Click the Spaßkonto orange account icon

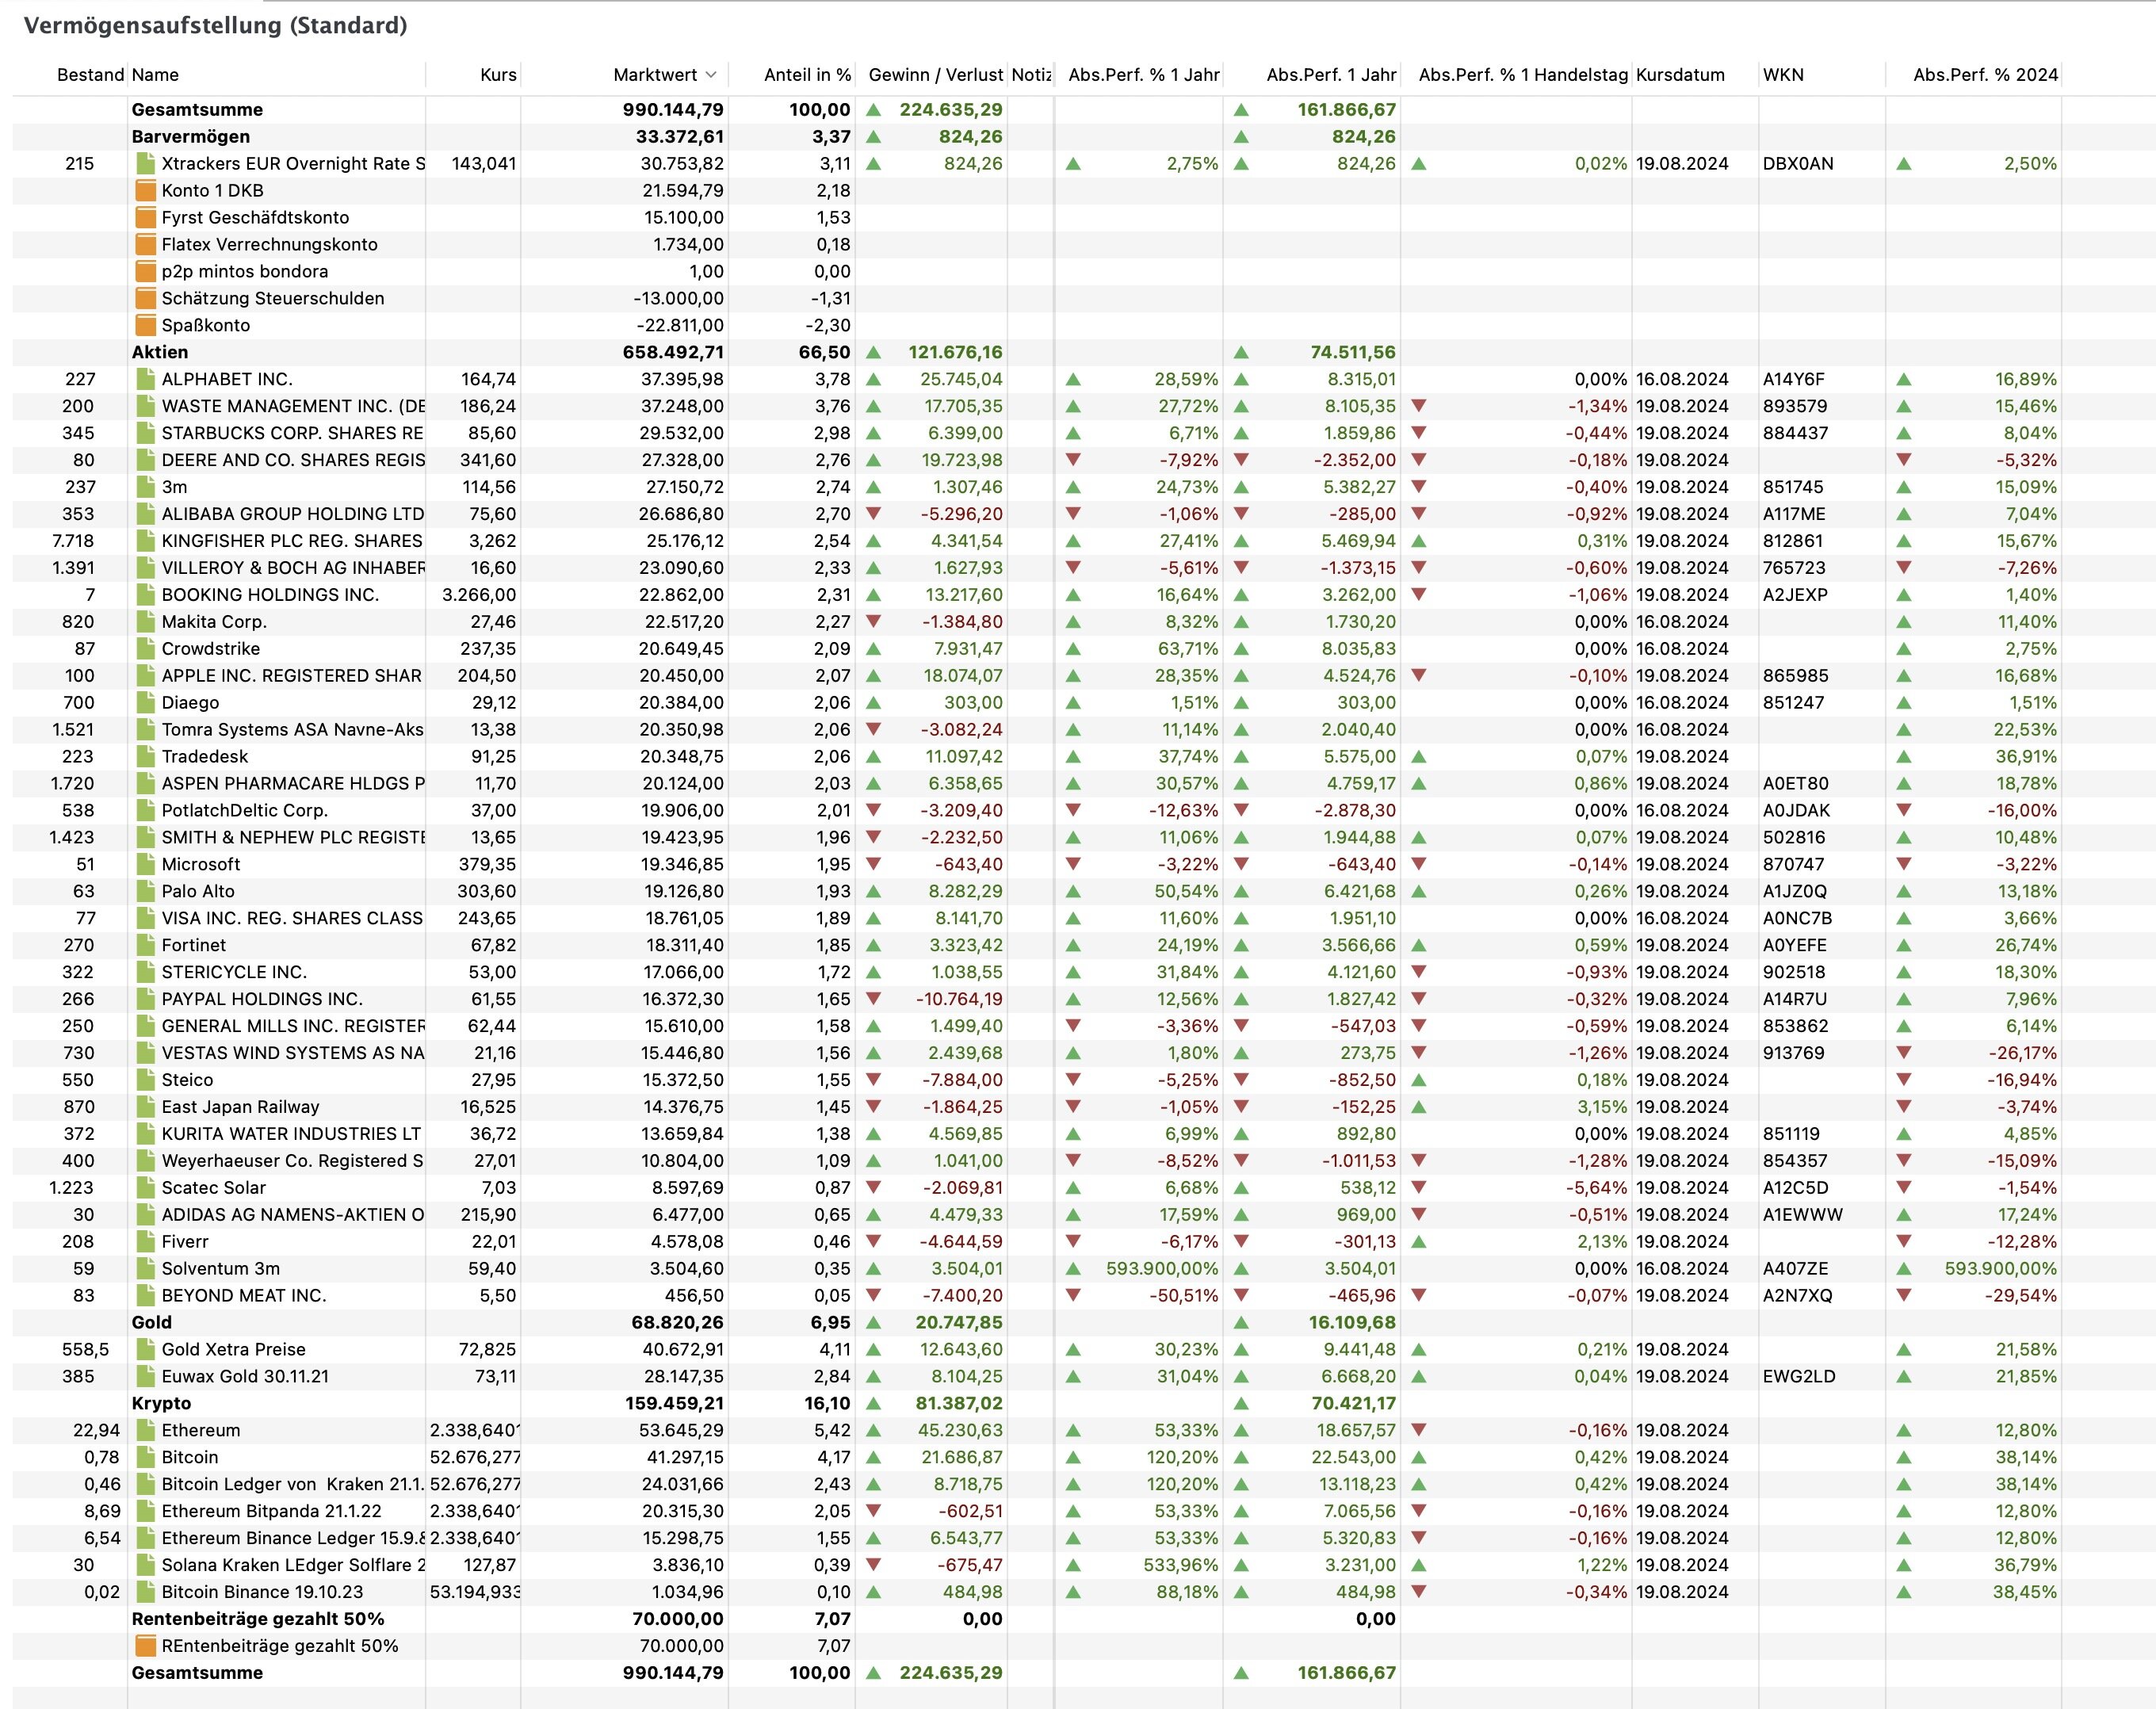click(146, 326)
